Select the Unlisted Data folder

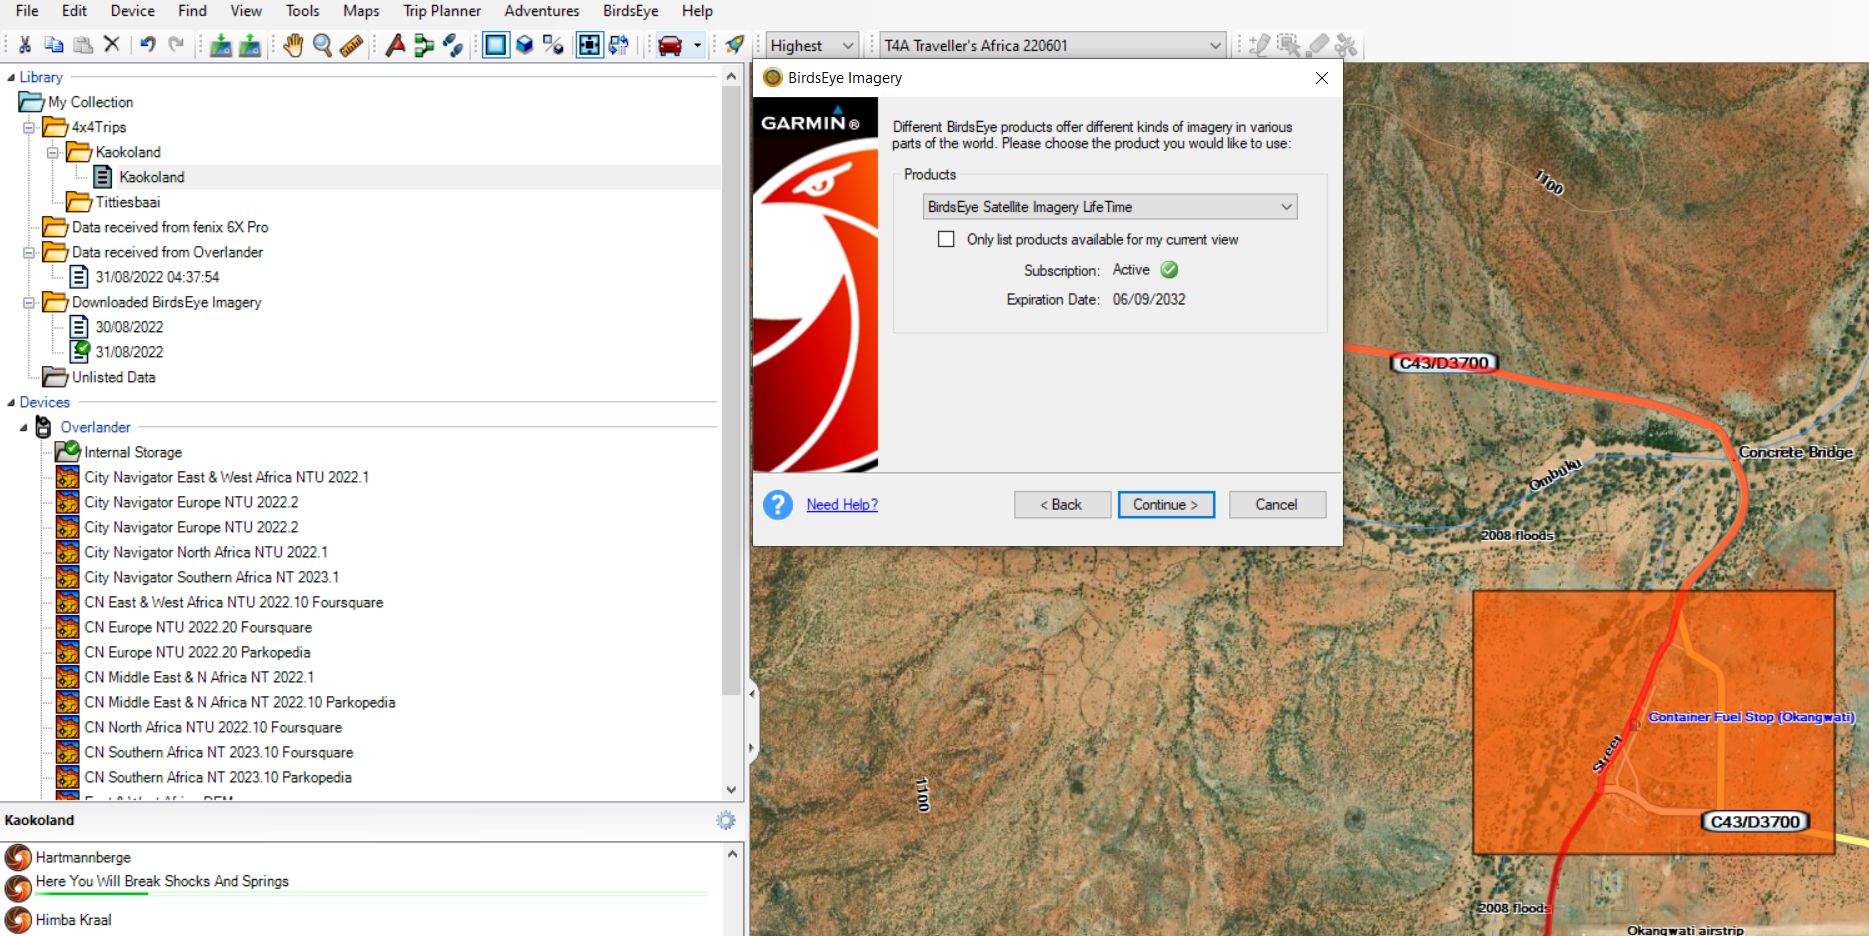click(113, 377)
